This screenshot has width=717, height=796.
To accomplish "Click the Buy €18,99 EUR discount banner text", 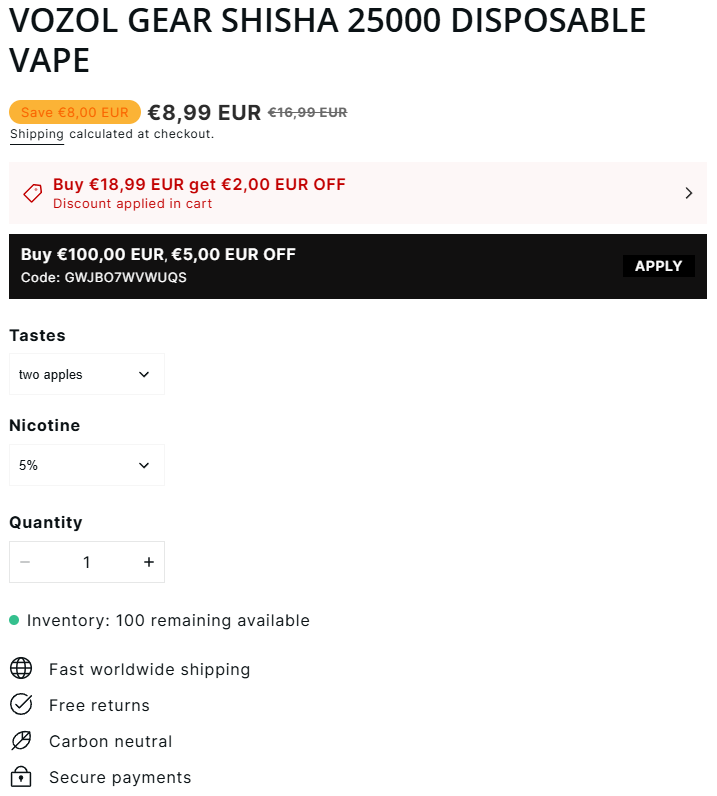I will click(199, 184).
